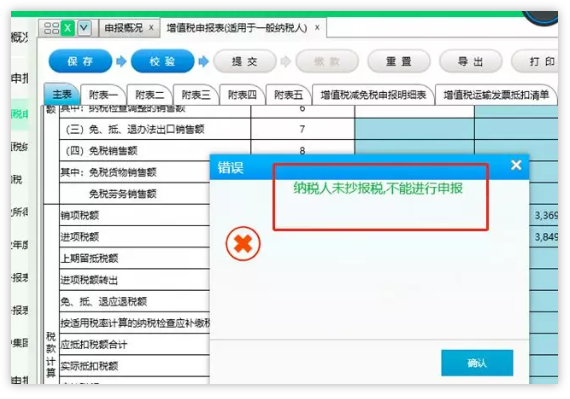
Task: Click the grid view icon in tab bar
Action: point(52,28)
